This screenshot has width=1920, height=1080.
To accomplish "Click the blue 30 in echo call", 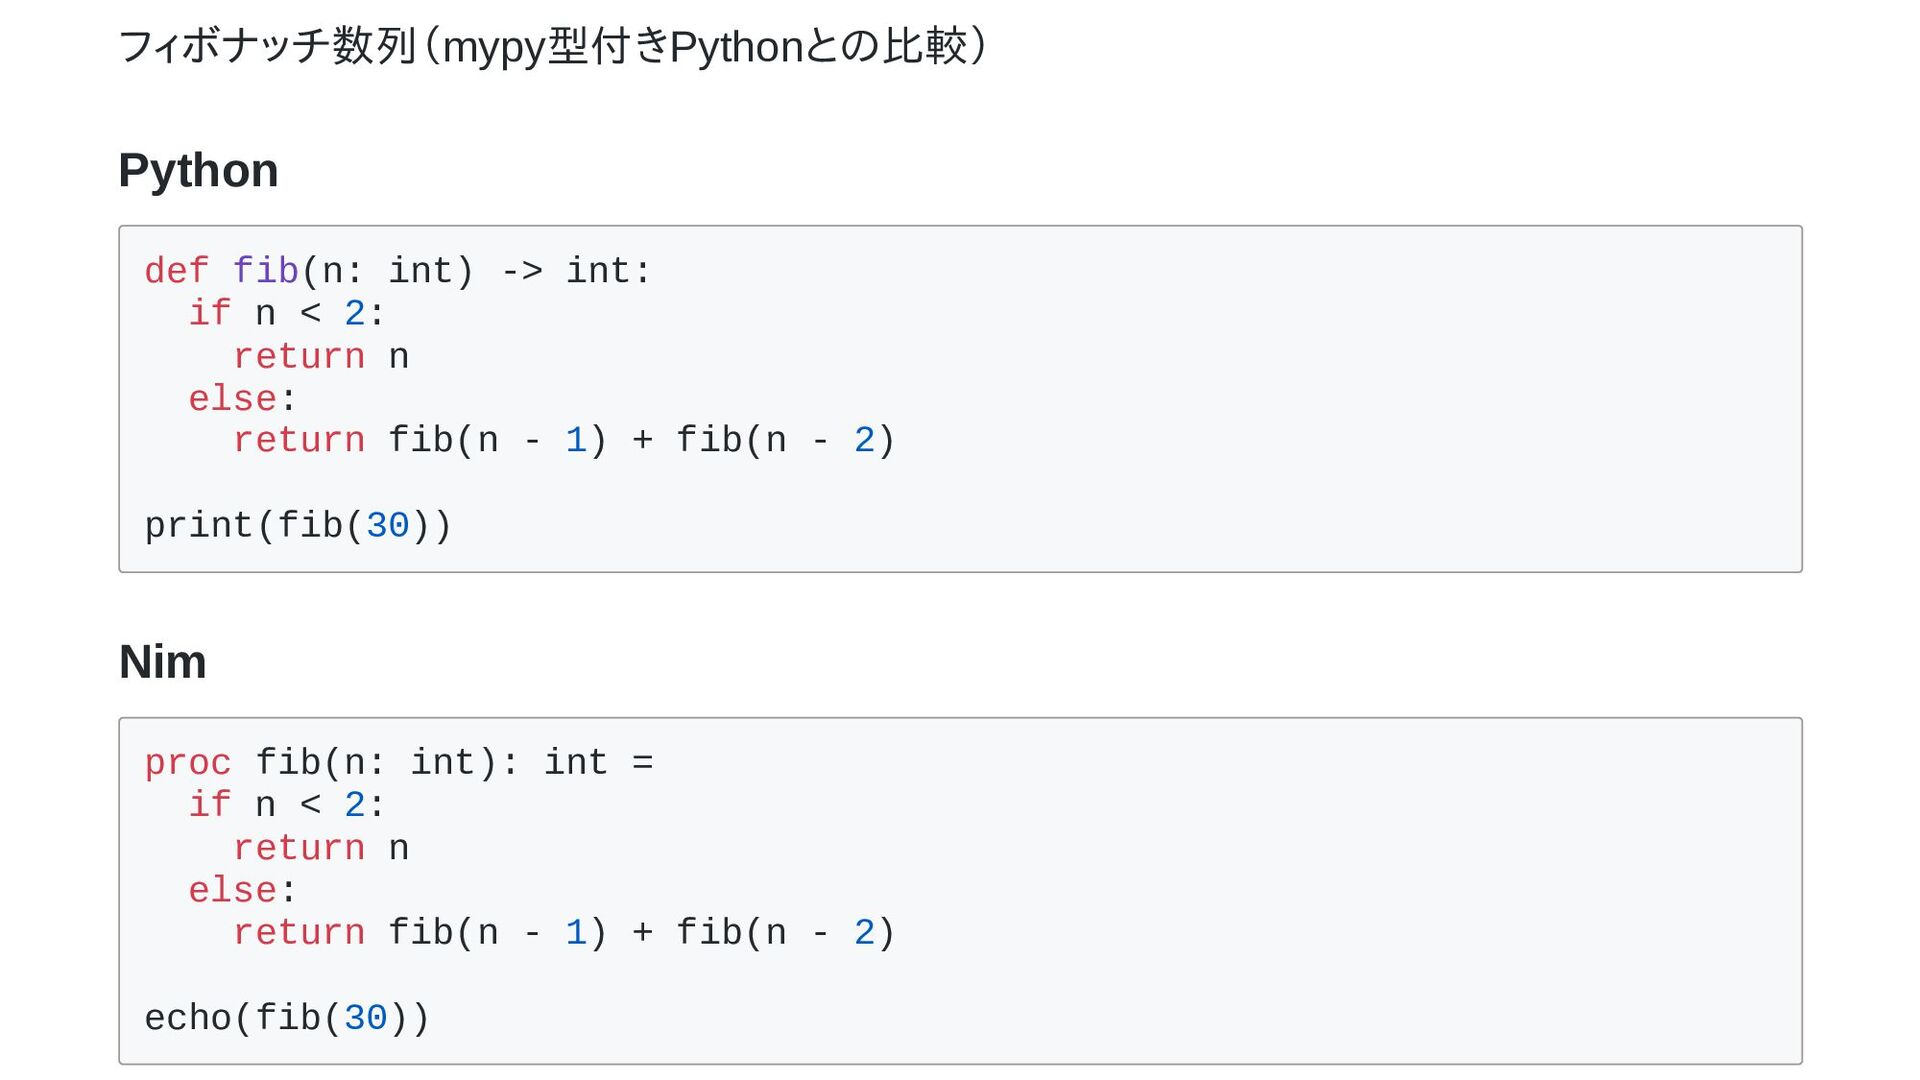I will coord(365,1018).
